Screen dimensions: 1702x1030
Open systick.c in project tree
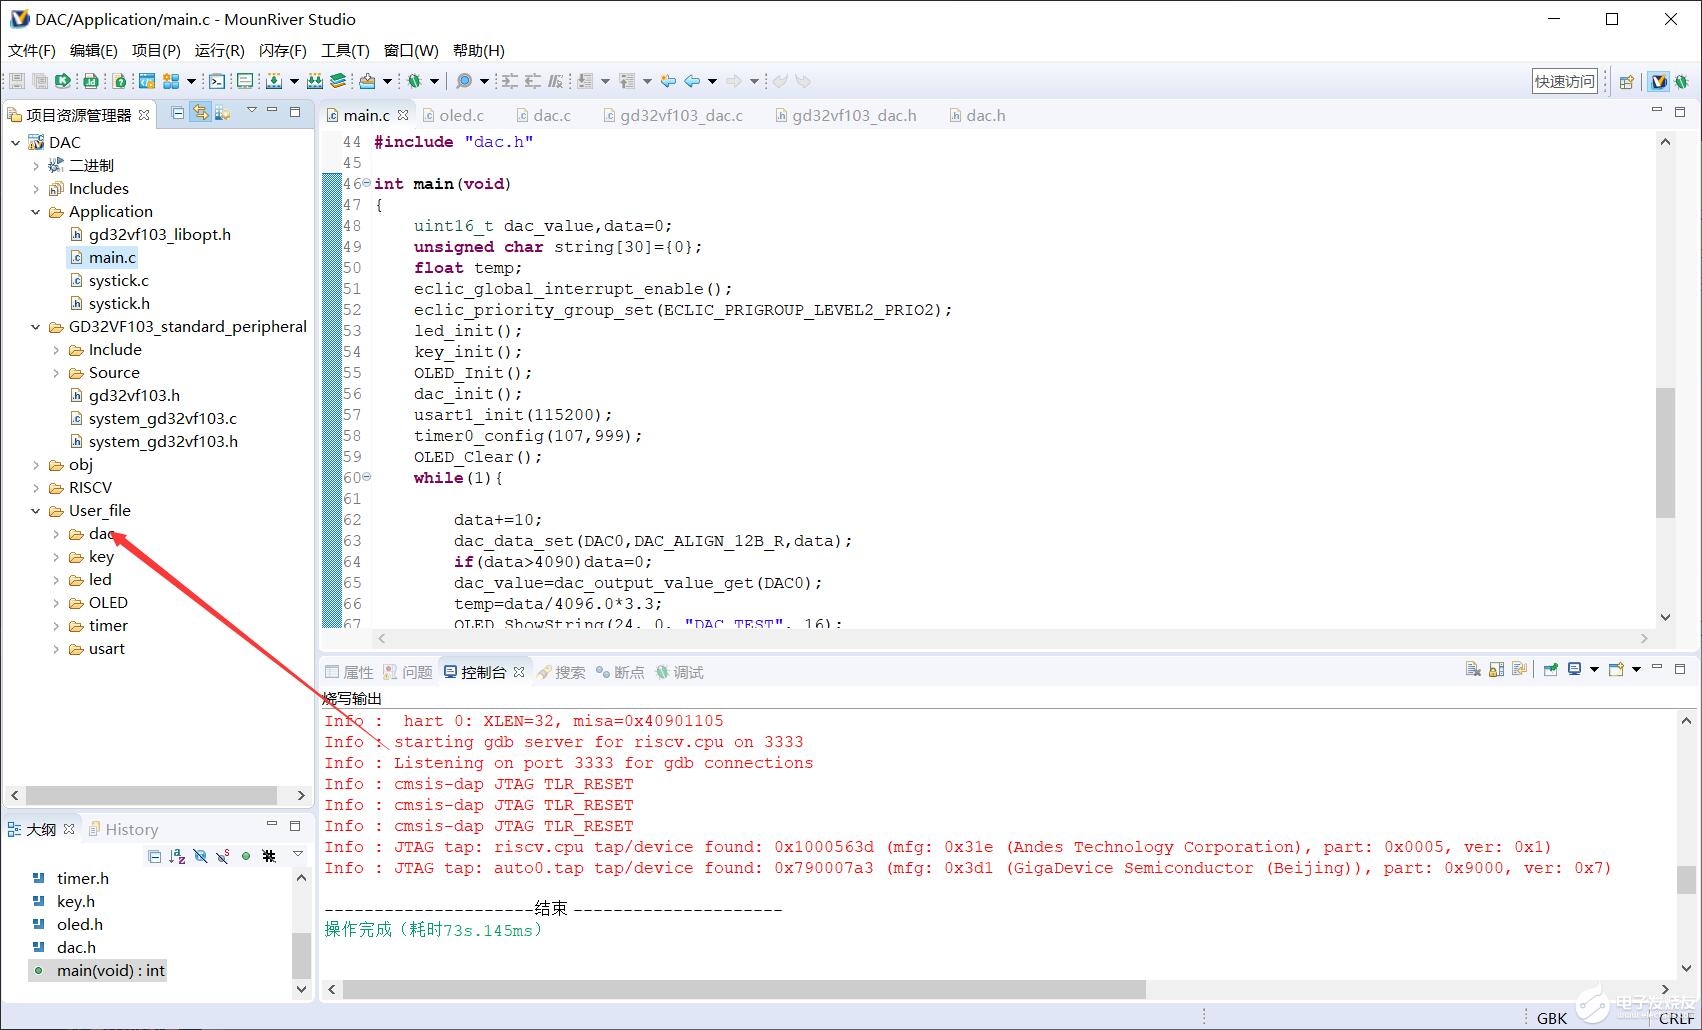tap(108, 281)
